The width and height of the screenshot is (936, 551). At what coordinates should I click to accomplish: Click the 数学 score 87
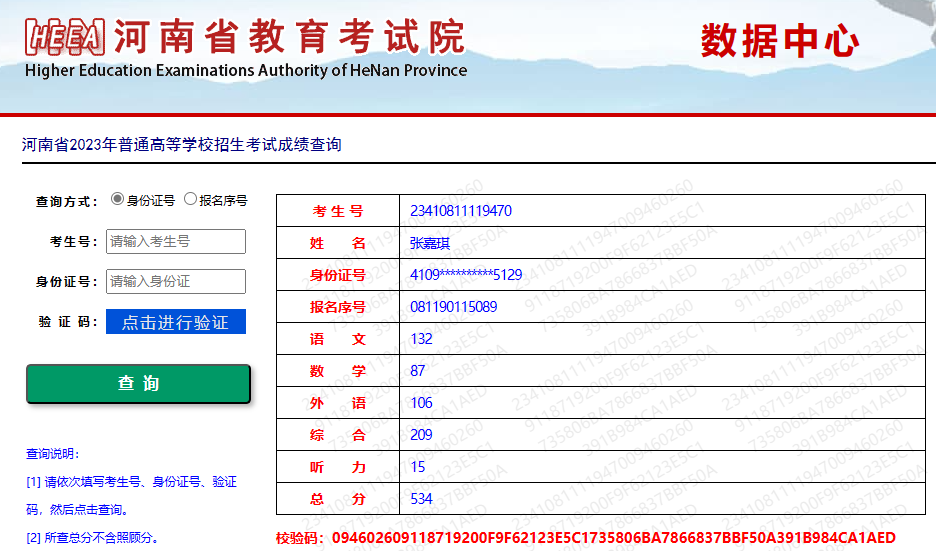coord(417,371)
